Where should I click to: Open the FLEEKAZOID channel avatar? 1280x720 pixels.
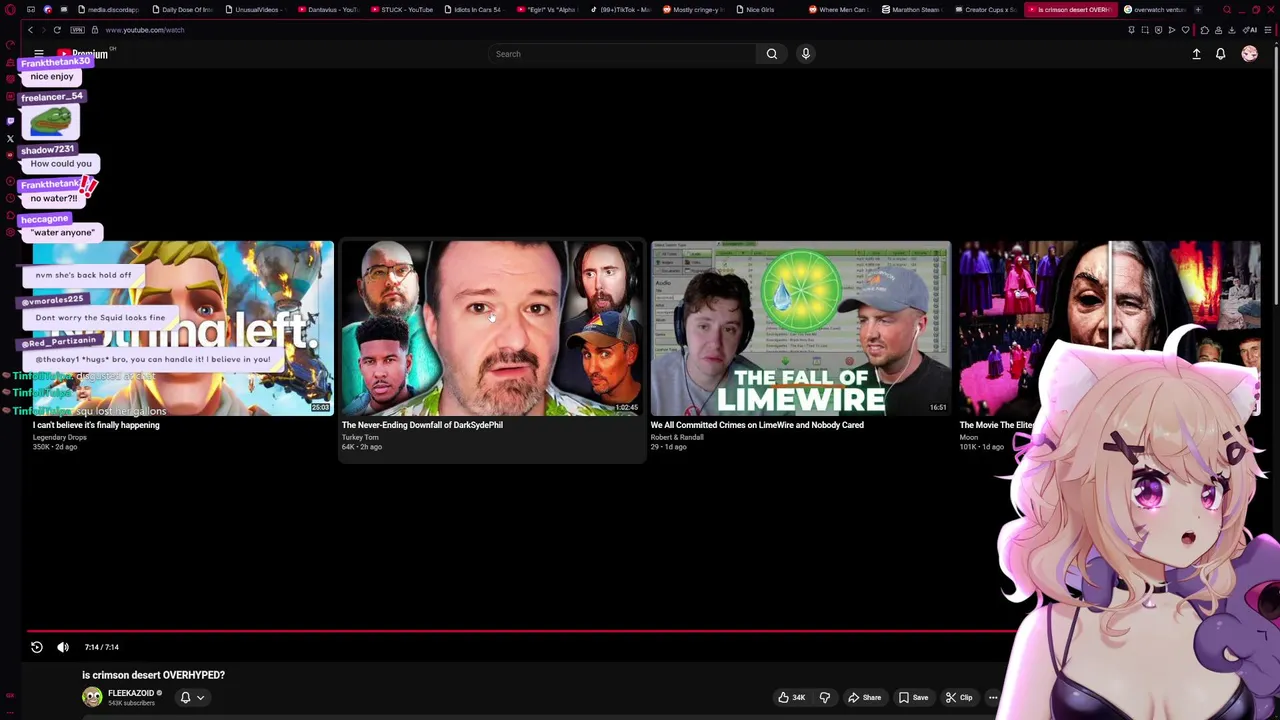point(92,697)
